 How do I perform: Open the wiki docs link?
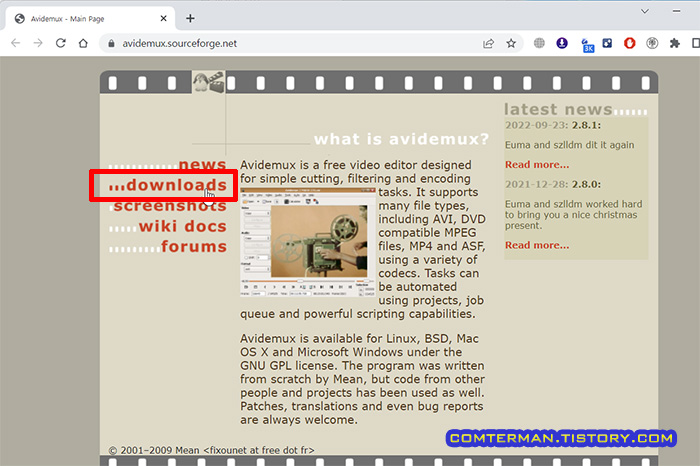(x=183, y=226)
